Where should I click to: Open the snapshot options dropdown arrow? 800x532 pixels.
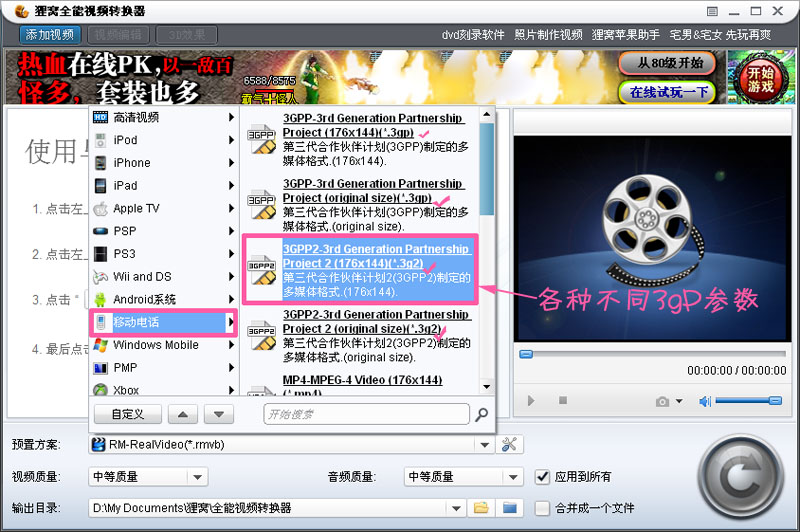click(x=679, y=401)
